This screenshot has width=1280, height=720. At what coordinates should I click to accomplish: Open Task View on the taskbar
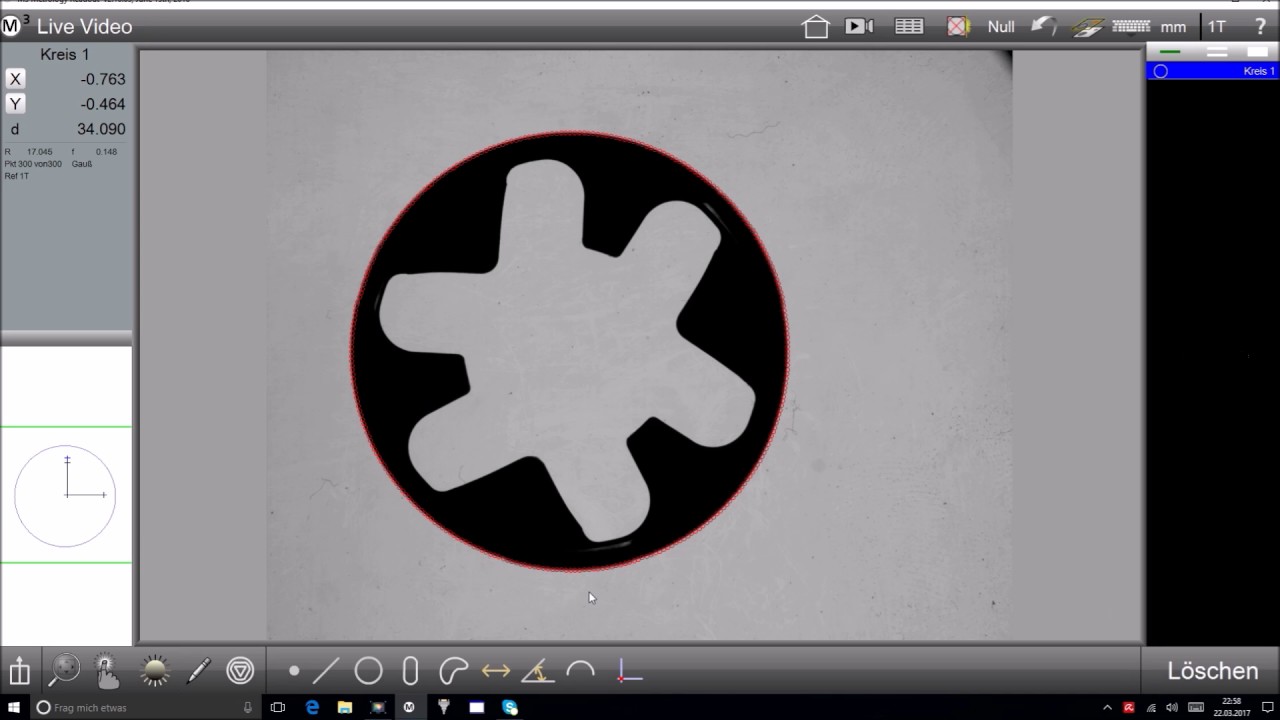tap(278, 707)
